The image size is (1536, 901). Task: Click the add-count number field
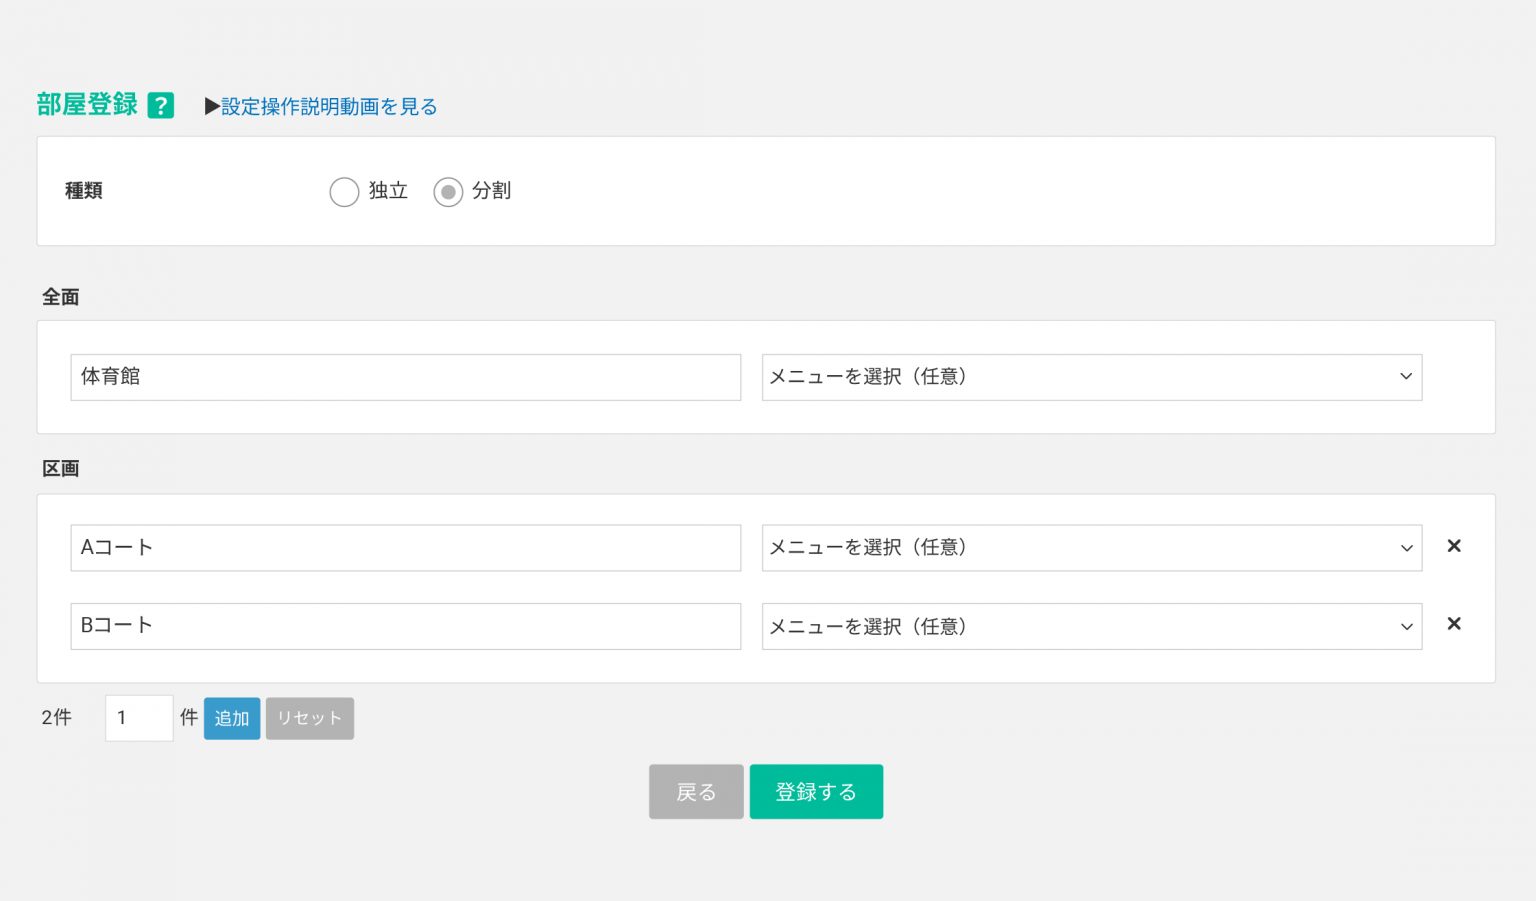point(139,718)
